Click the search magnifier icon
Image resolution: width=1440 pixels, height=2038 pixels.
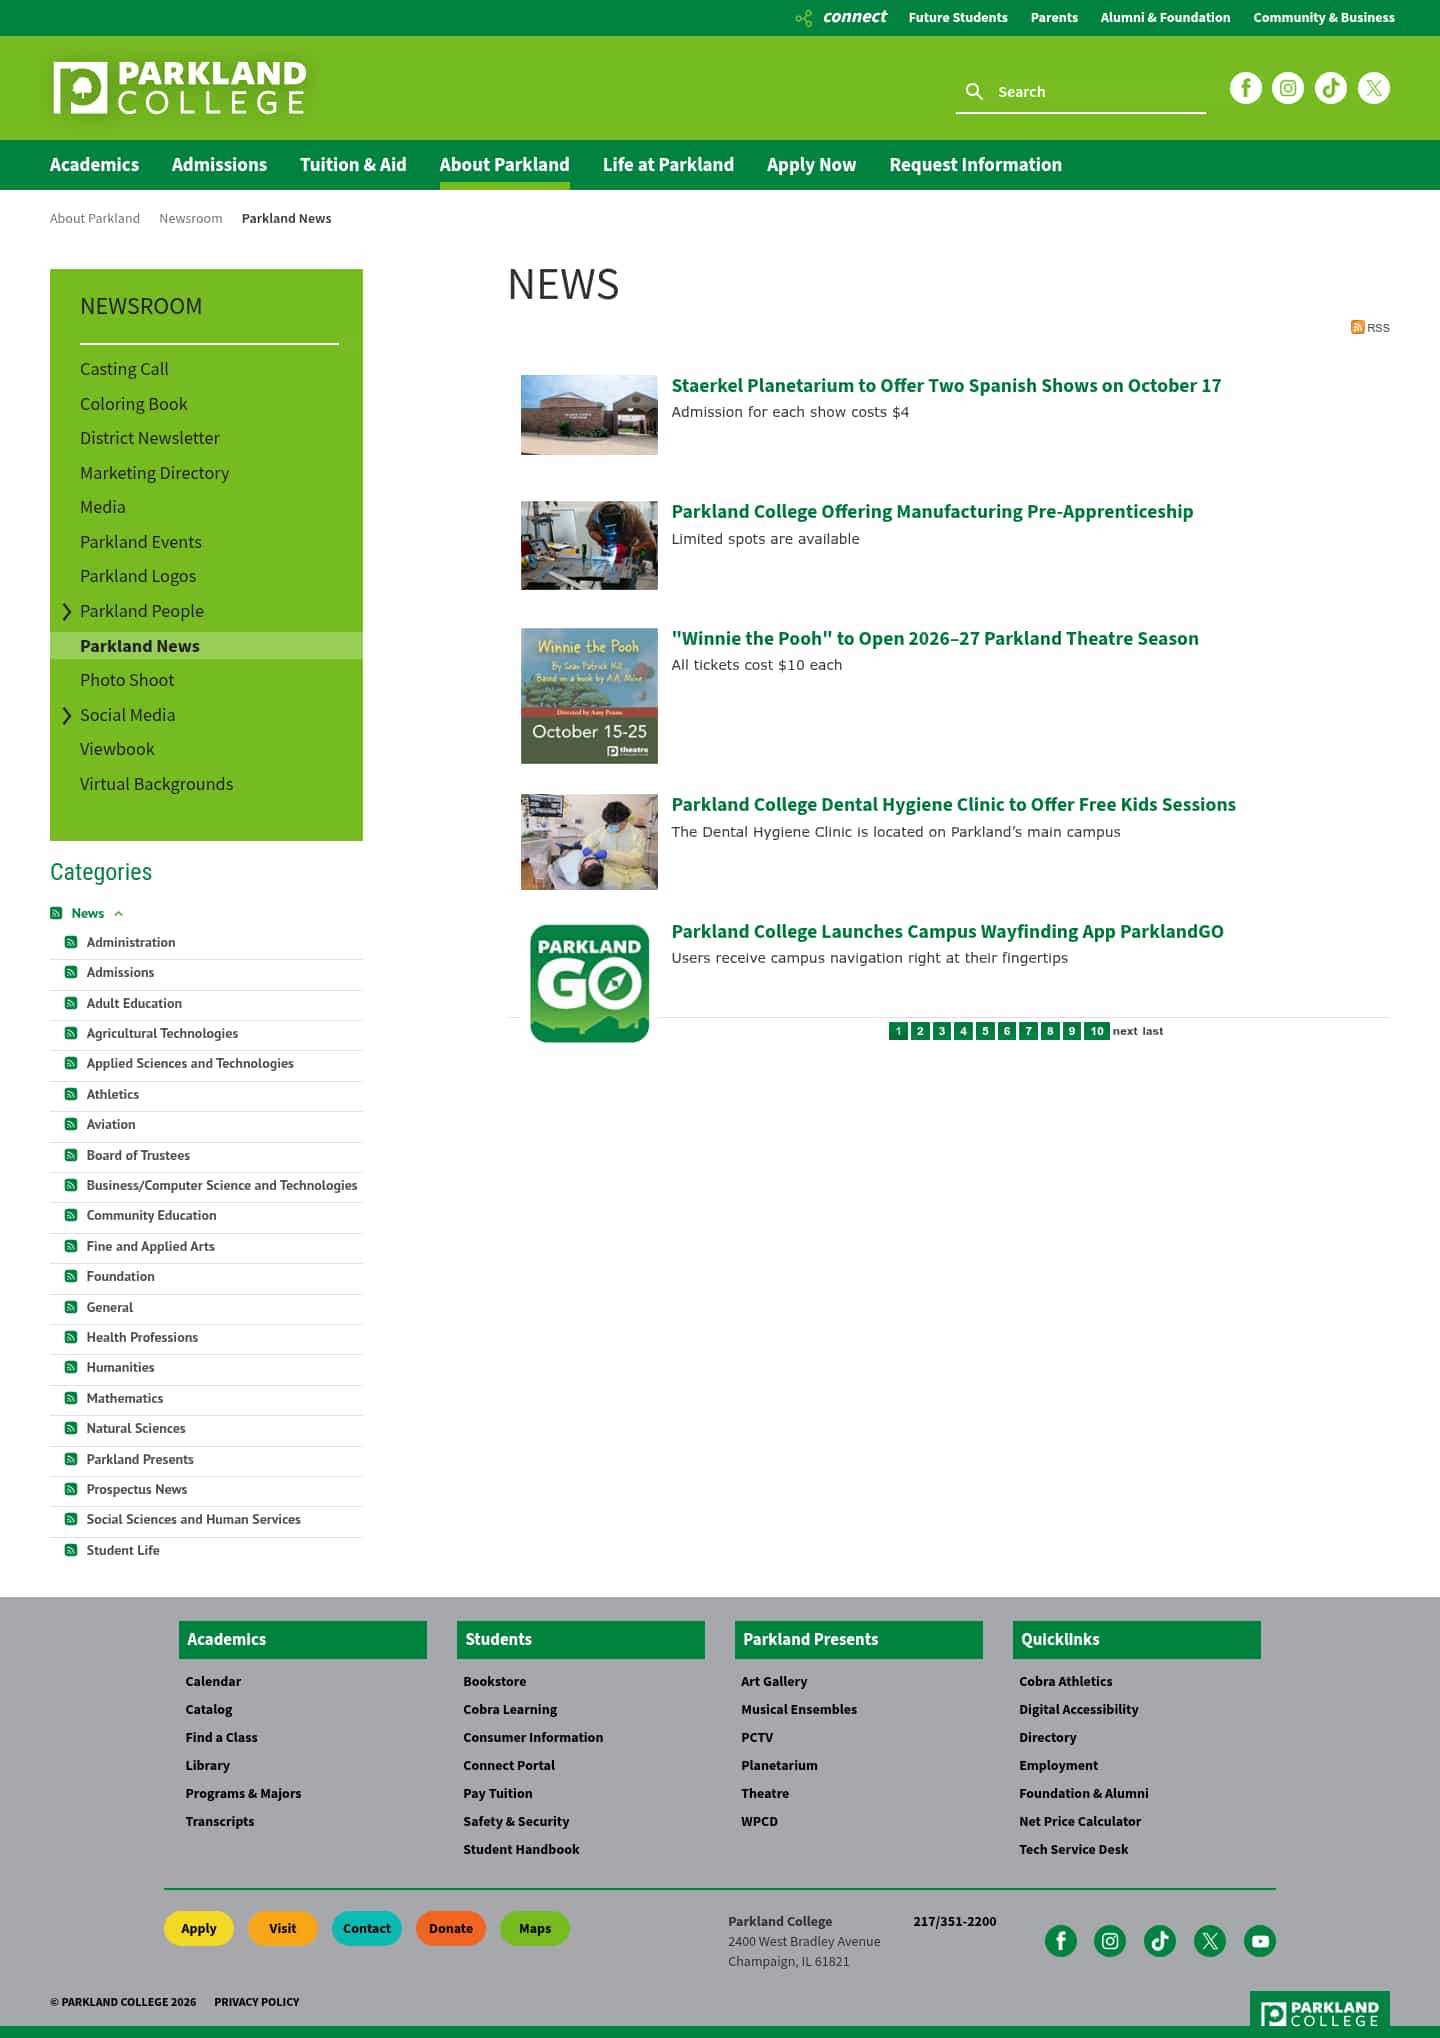tap(974, 91)
